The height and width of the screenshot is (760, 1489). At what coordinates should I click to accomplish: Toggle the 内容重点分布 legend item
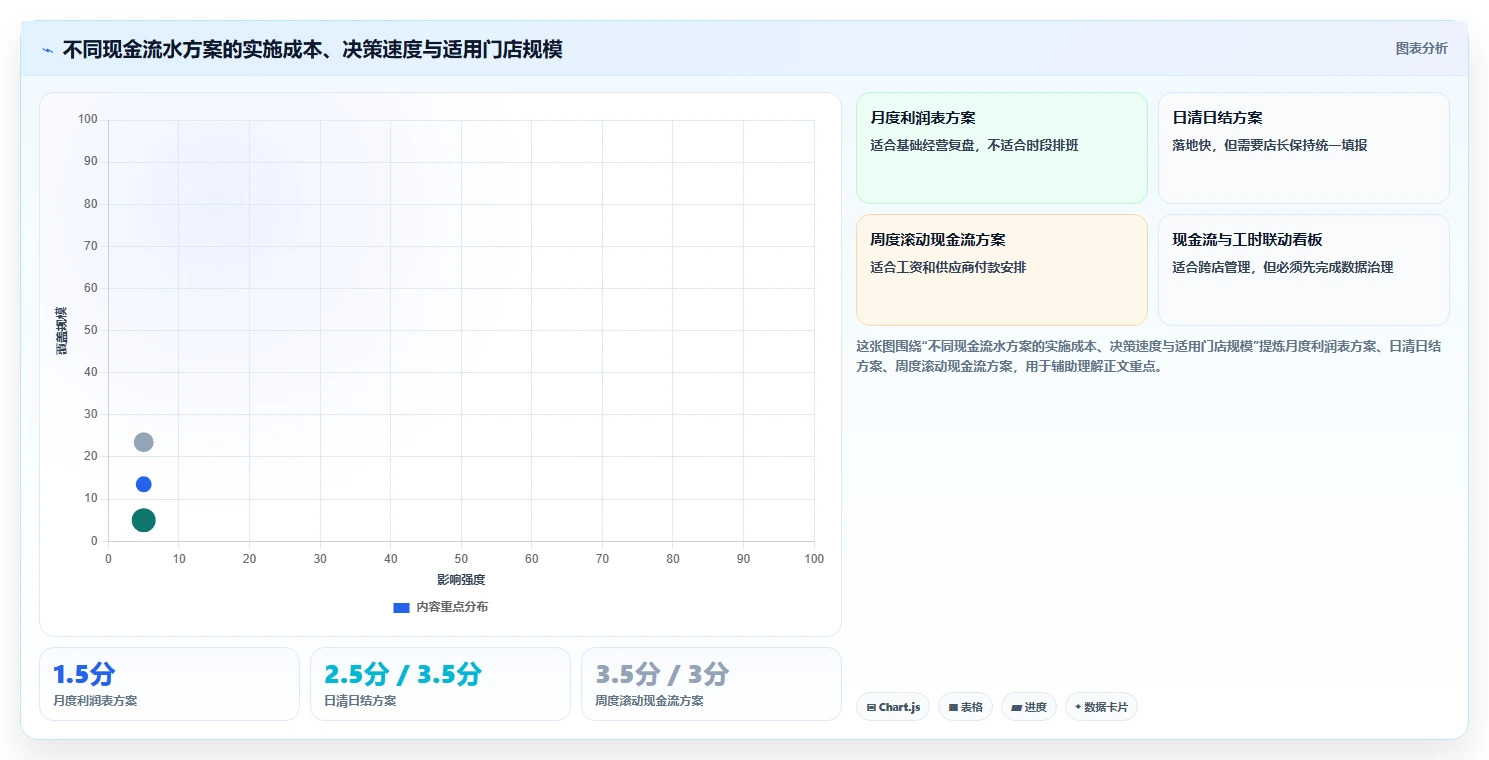tap(441, 607)
